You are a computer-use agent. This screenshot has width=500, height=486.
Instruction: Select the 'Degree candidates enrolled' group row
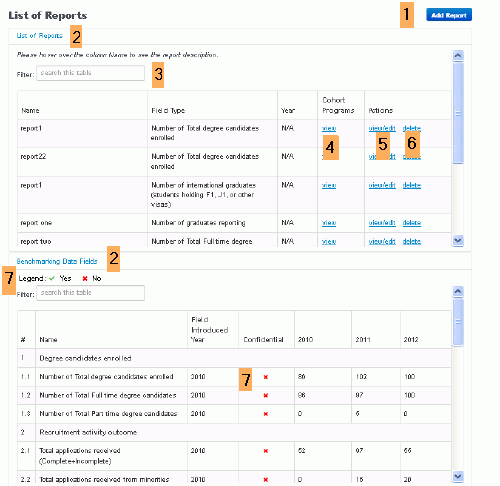(234, 358)
